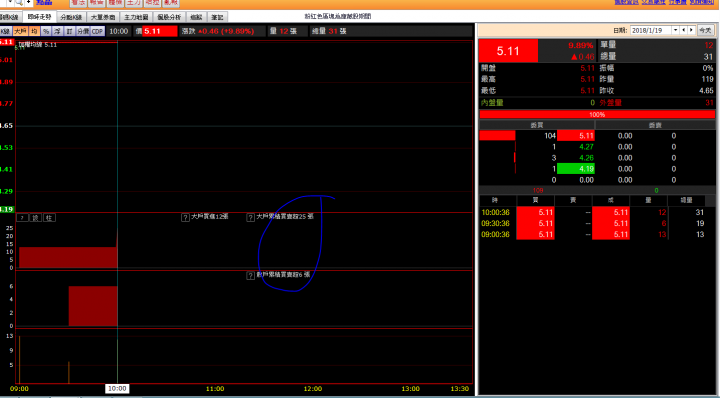Open the 即時走勢 tab
The height and width of the screenshot is (398, 720).
tap(39, 17)
